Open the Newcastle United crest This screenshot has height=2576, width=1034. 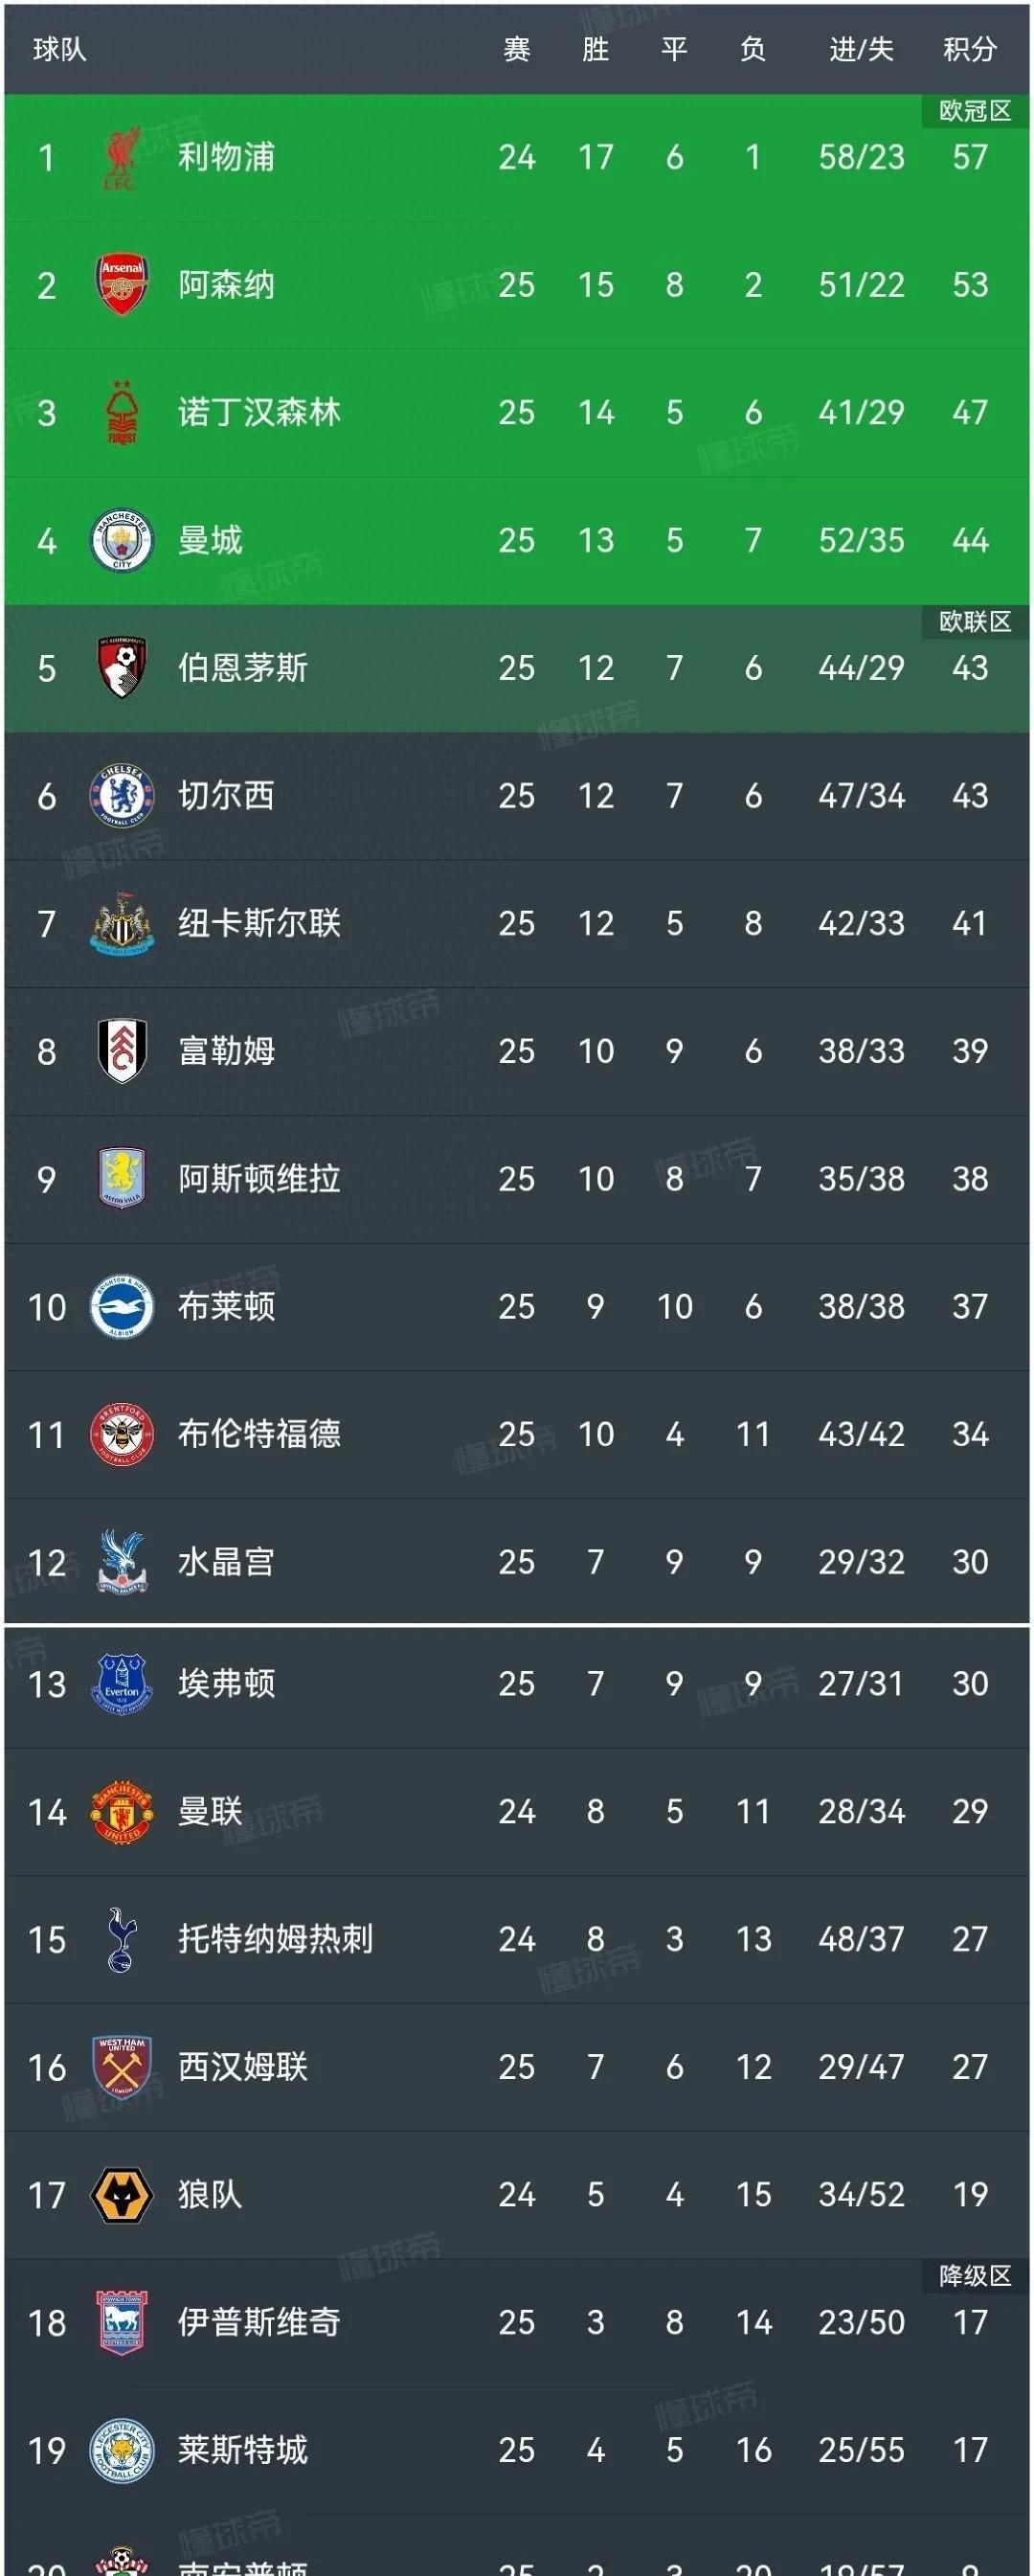pyautogui.click(x=121, y=923)
